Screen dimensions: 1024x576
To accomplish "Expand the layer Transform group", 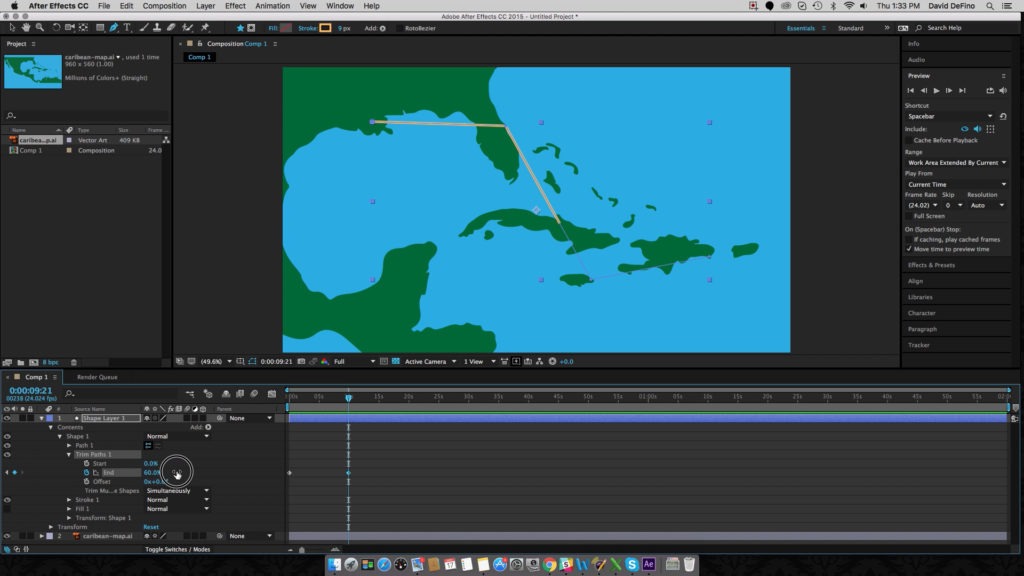I will (x=51, y=527).
